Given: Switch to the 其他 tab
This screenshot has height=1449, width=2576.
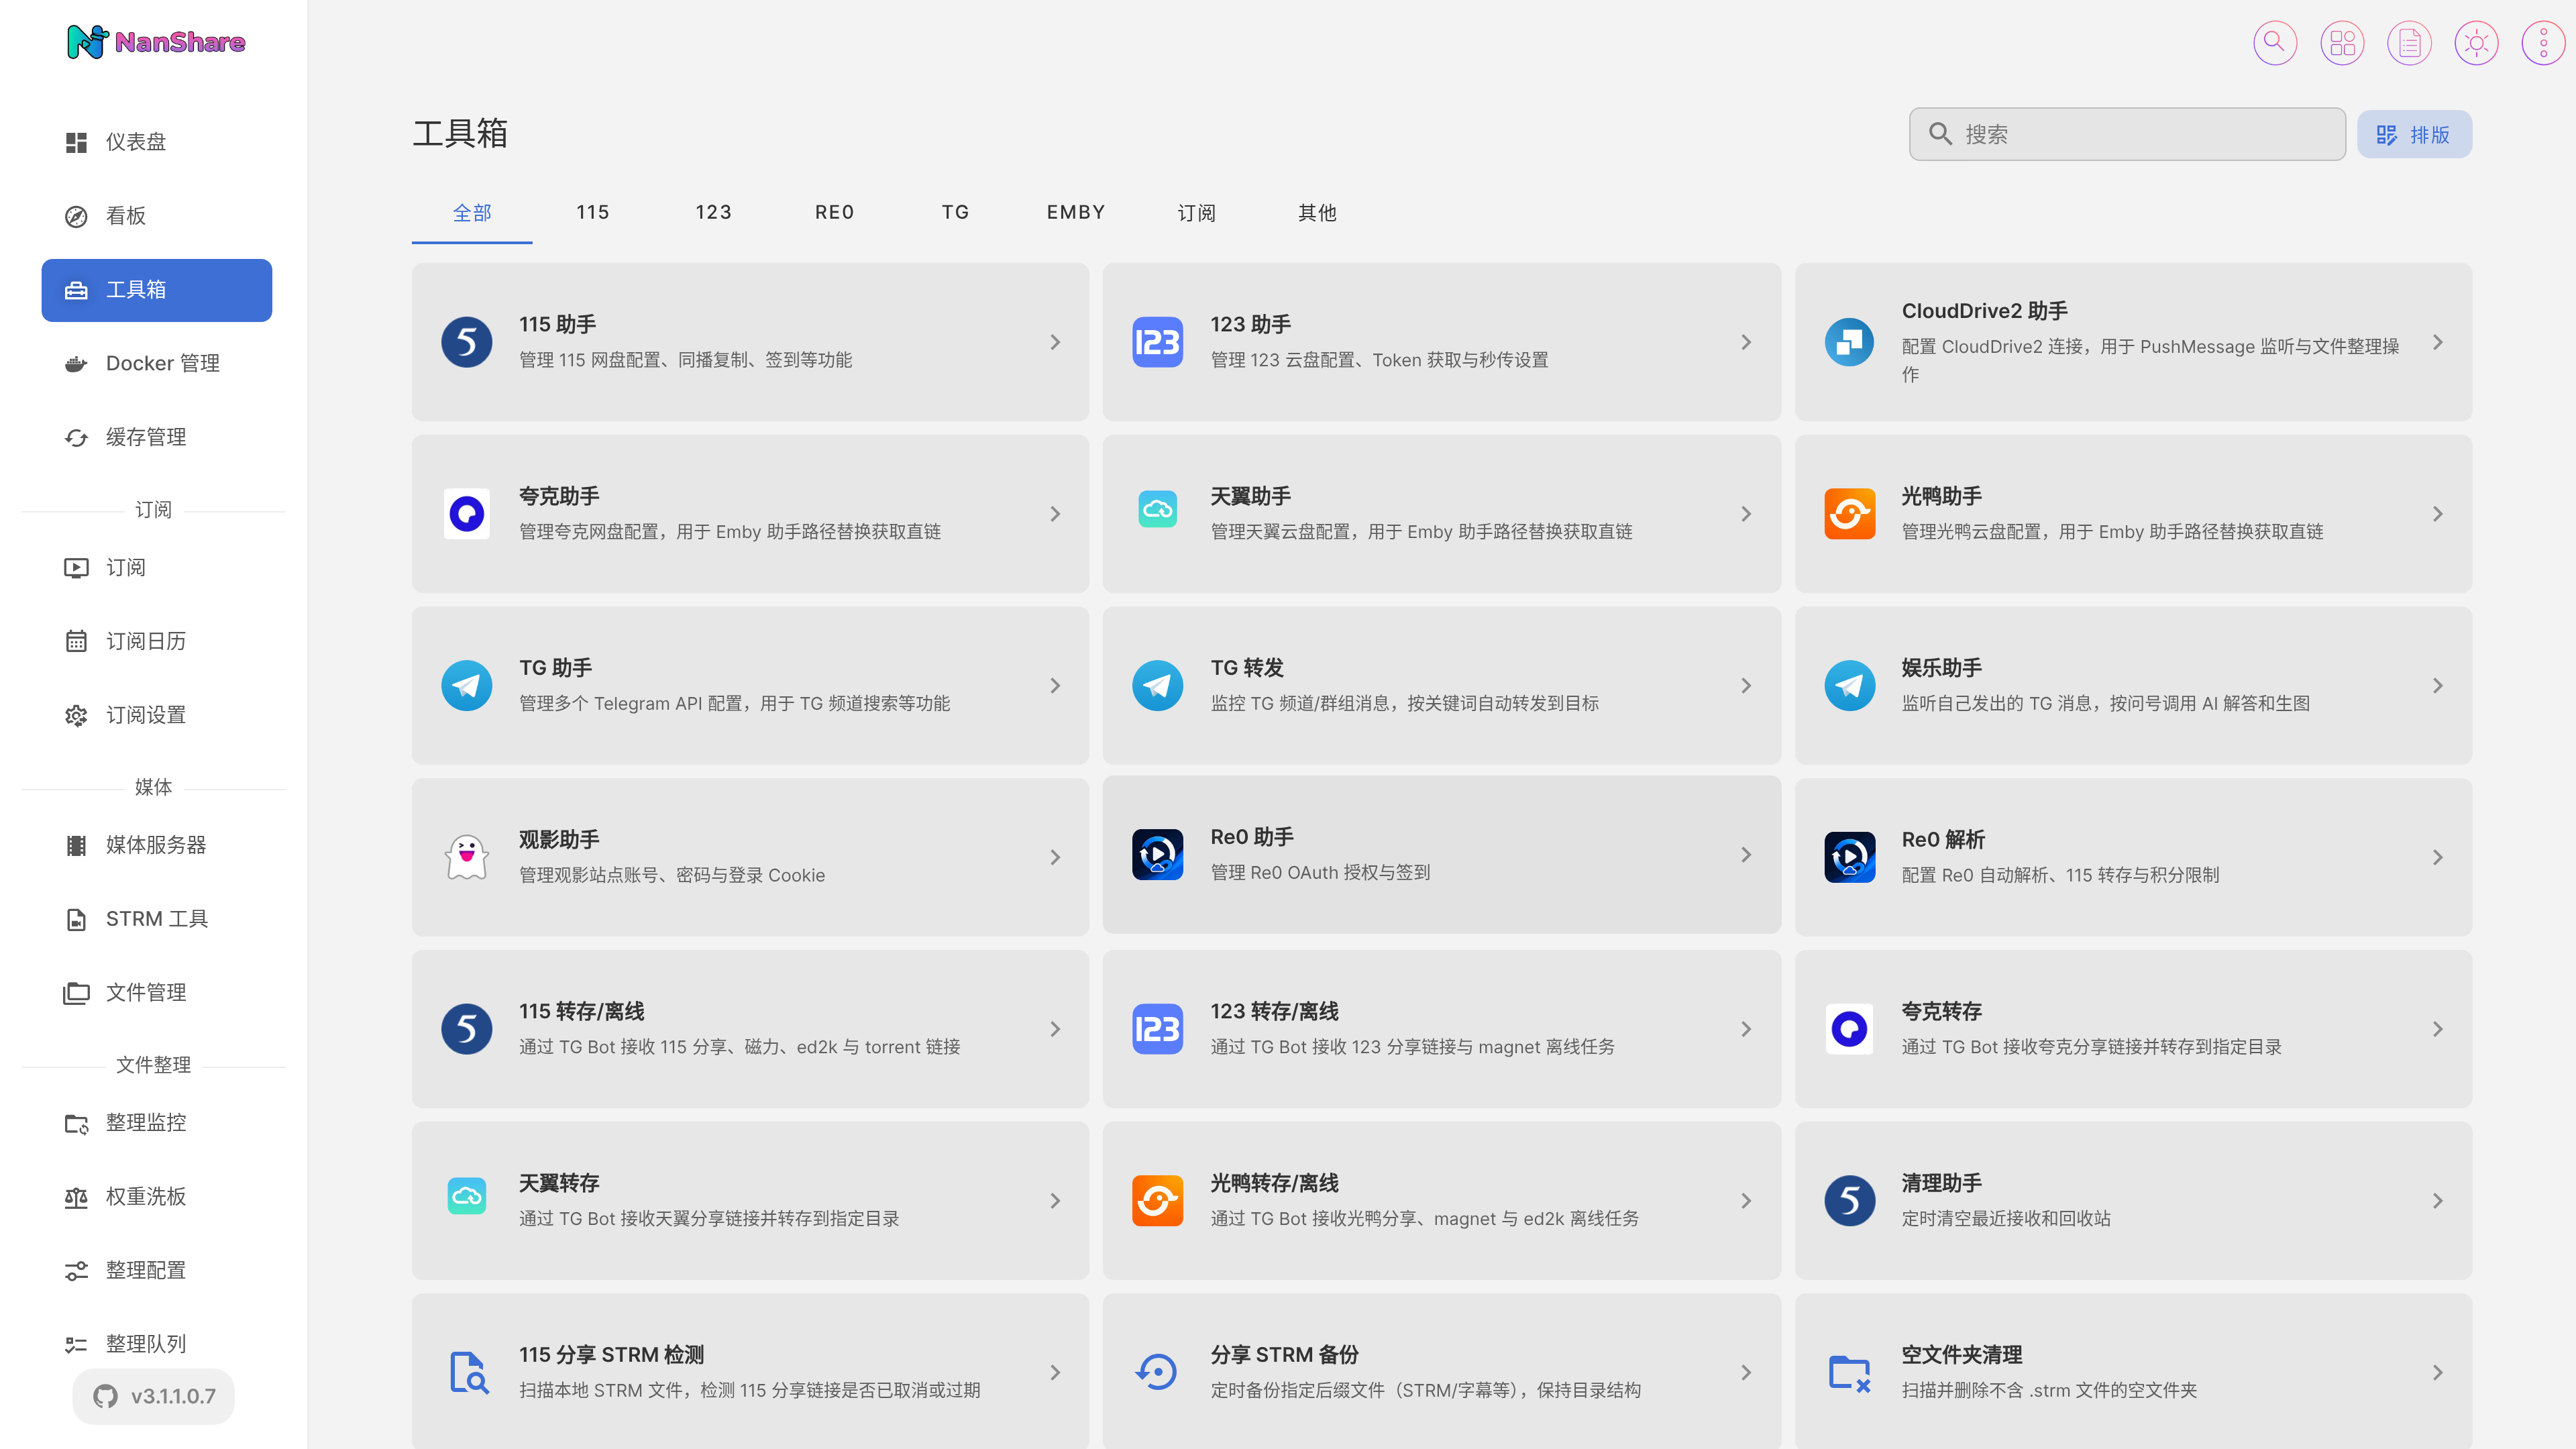Looking at the screenshot, I should tap(1317, 212).
